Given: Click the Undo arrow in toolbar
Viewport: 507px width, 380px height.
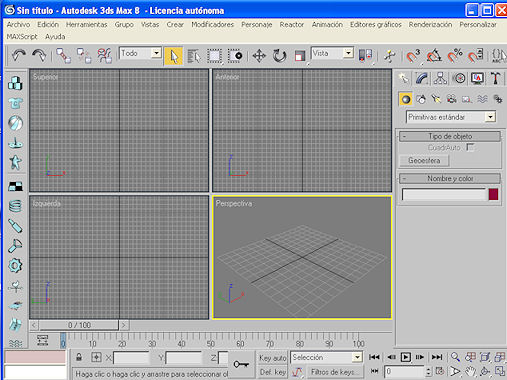Looking at the screenshot, I should [x=19, y=55].
